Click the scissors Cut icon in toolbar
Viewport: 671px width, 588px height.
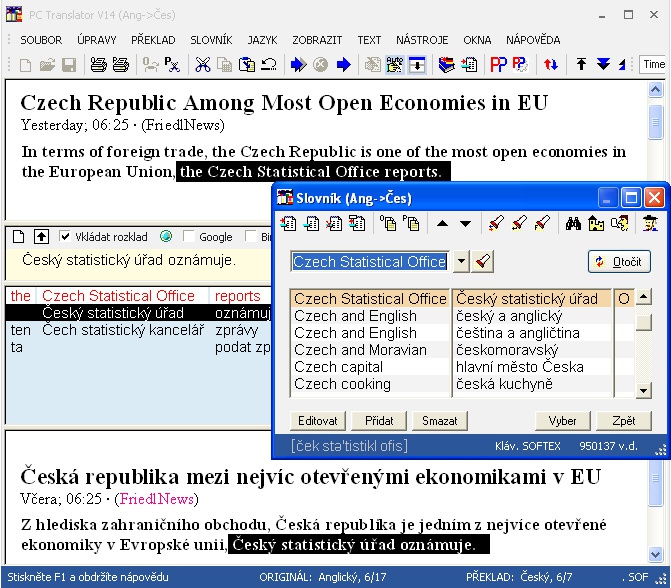coord(202,65)
